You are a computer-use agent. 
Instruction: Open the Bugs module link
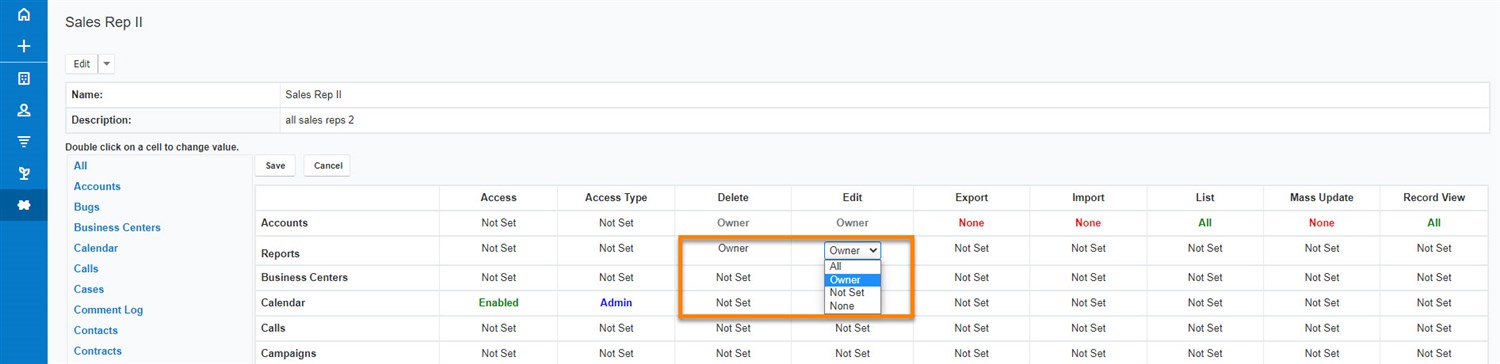coord(87,207)
